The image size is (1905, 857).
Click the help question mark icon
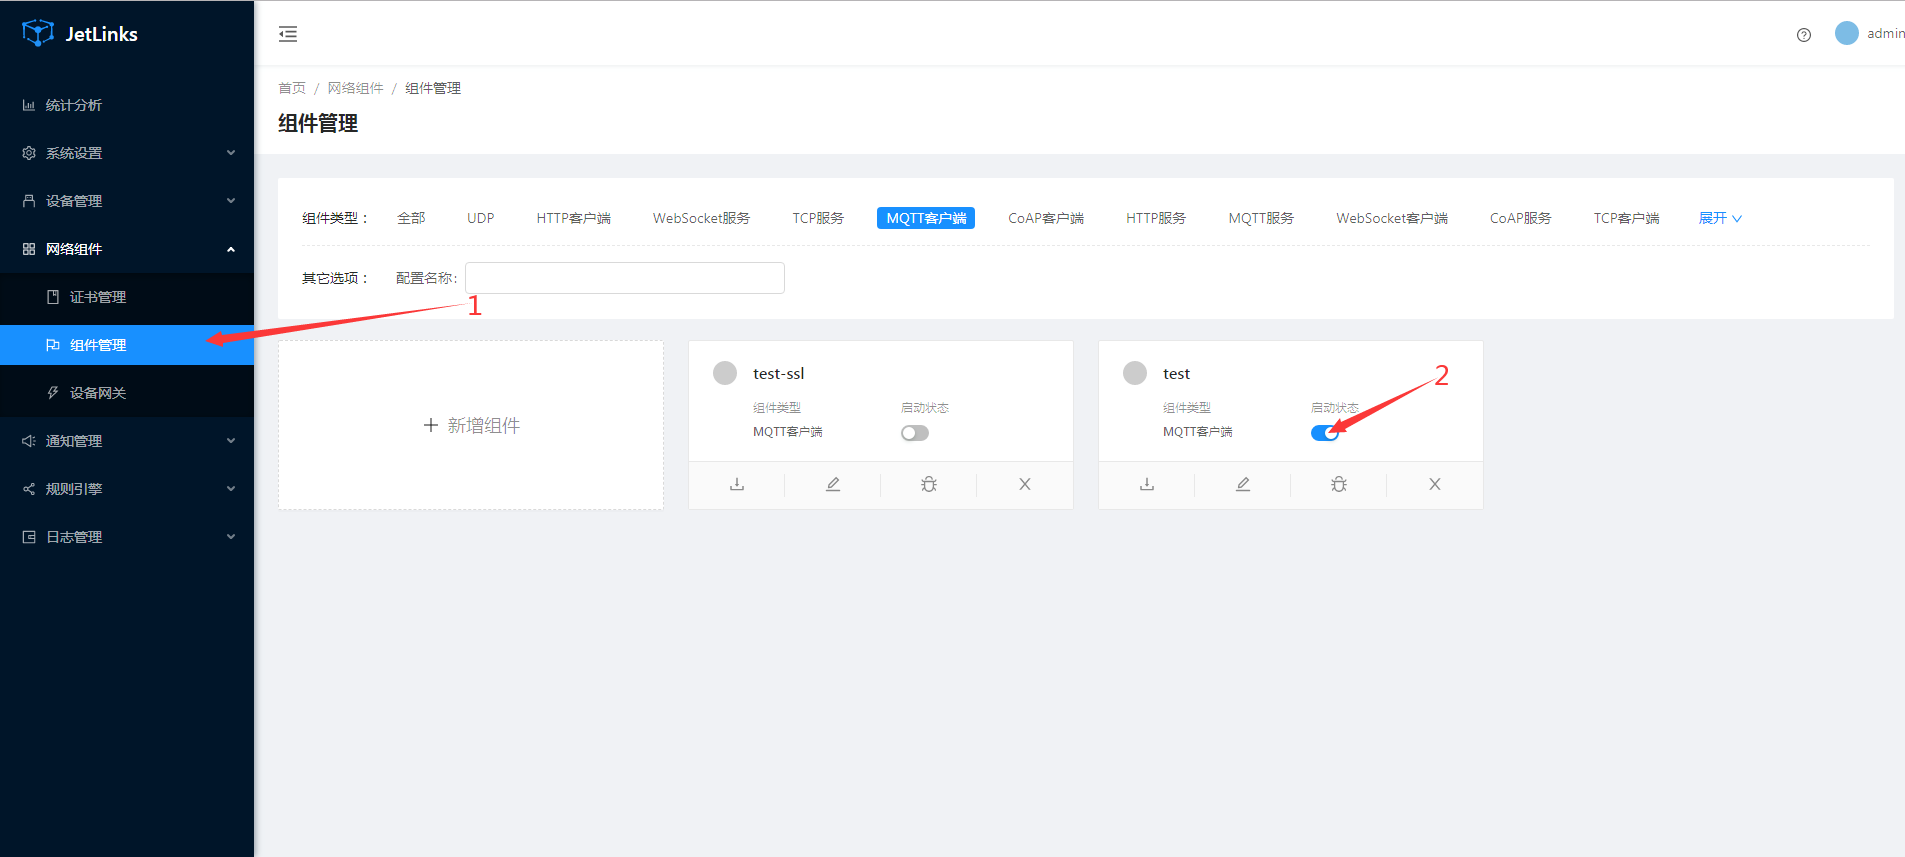point(1803,35)
